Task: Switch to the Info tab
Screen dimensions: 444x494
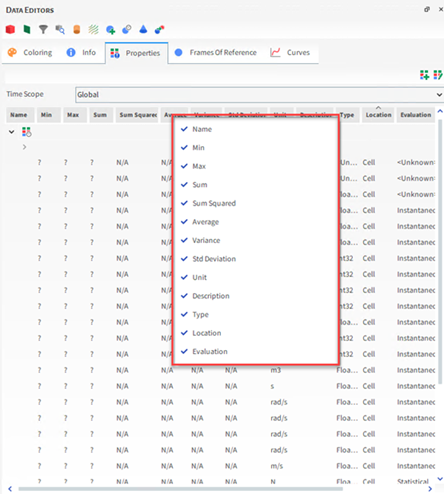Action: (81, 53)
